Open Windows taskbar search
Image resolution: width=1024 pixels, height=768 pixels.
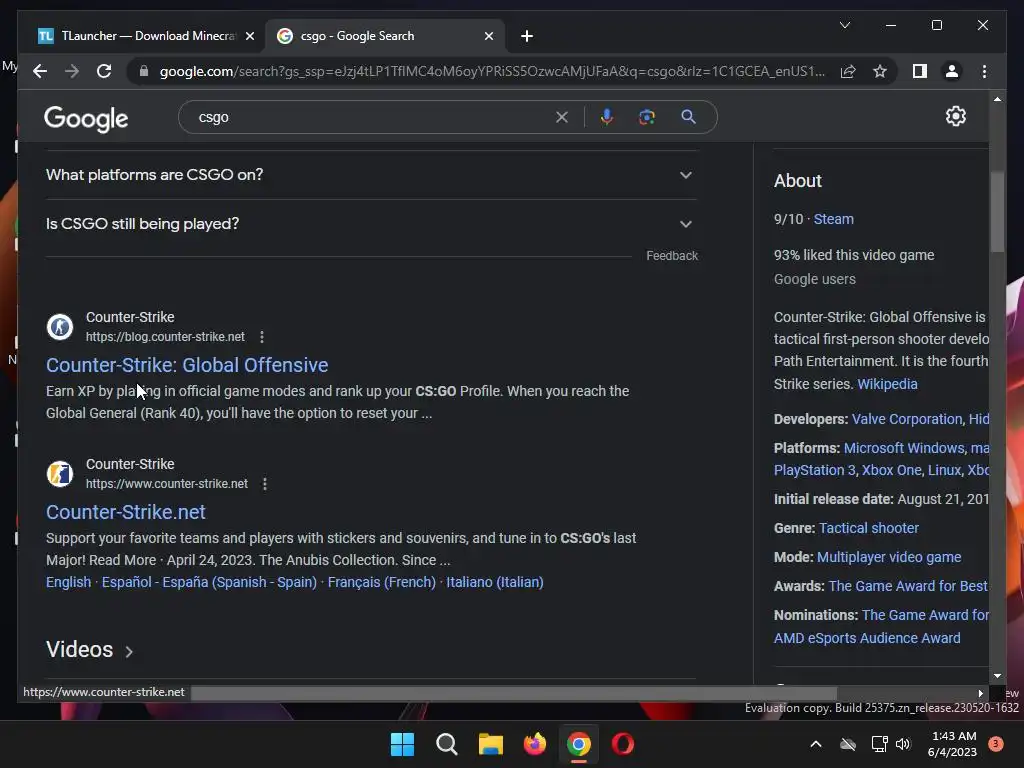(x=447, y=744)
